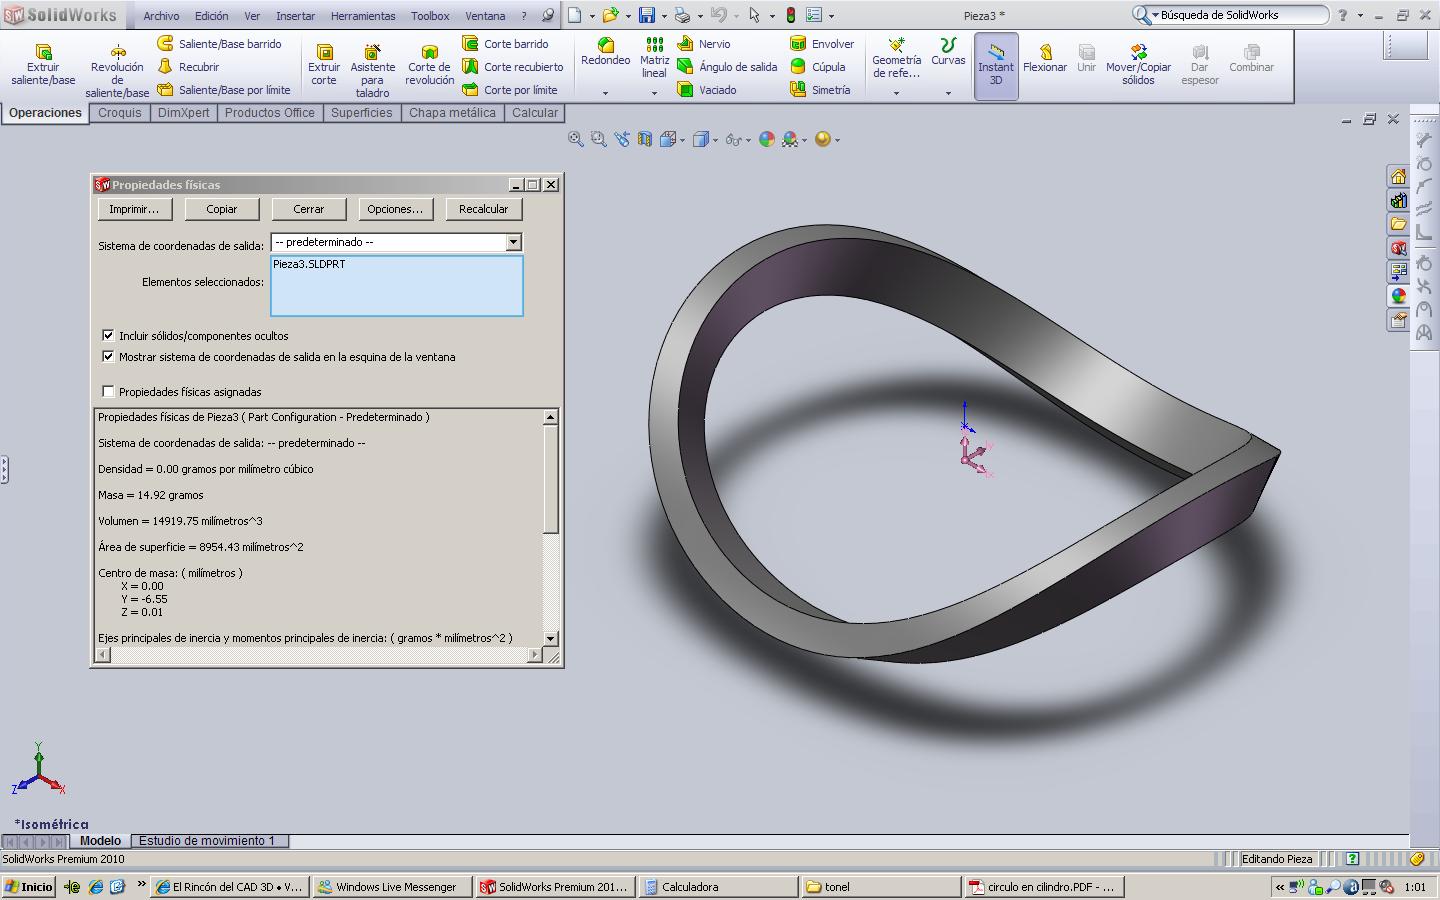Image resolution: width=1440 pixels, height=900 pixels.
Task: Select the Extruir saliente/base tool
Action: 43,64
